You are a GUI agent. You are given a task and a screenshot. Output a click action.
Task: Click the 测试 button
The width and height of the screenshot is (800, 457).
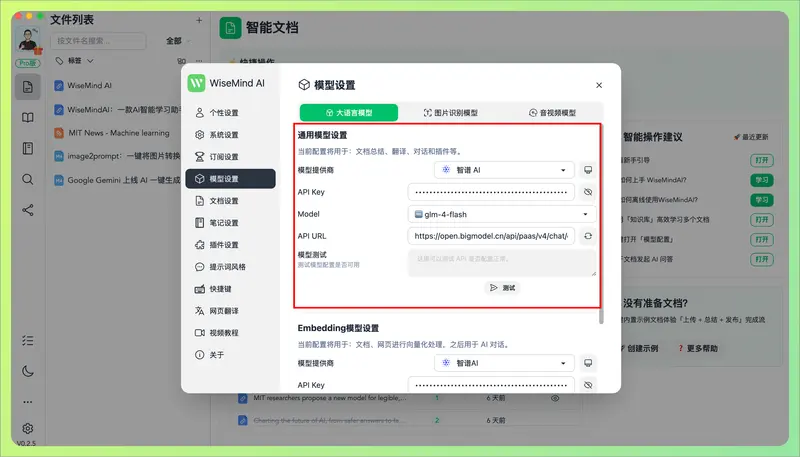click(x=502, y=287)
